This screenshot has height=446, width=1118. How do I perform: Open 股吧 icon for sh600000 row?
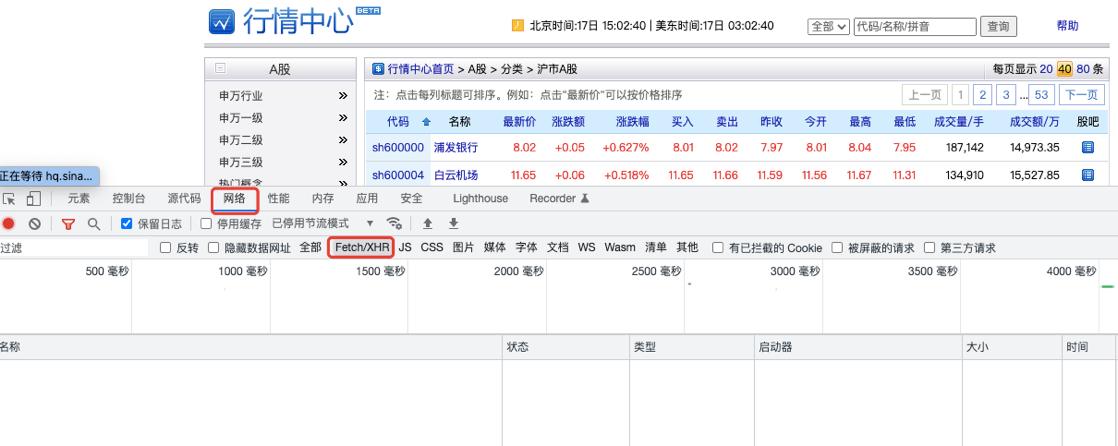(1087, 147)
